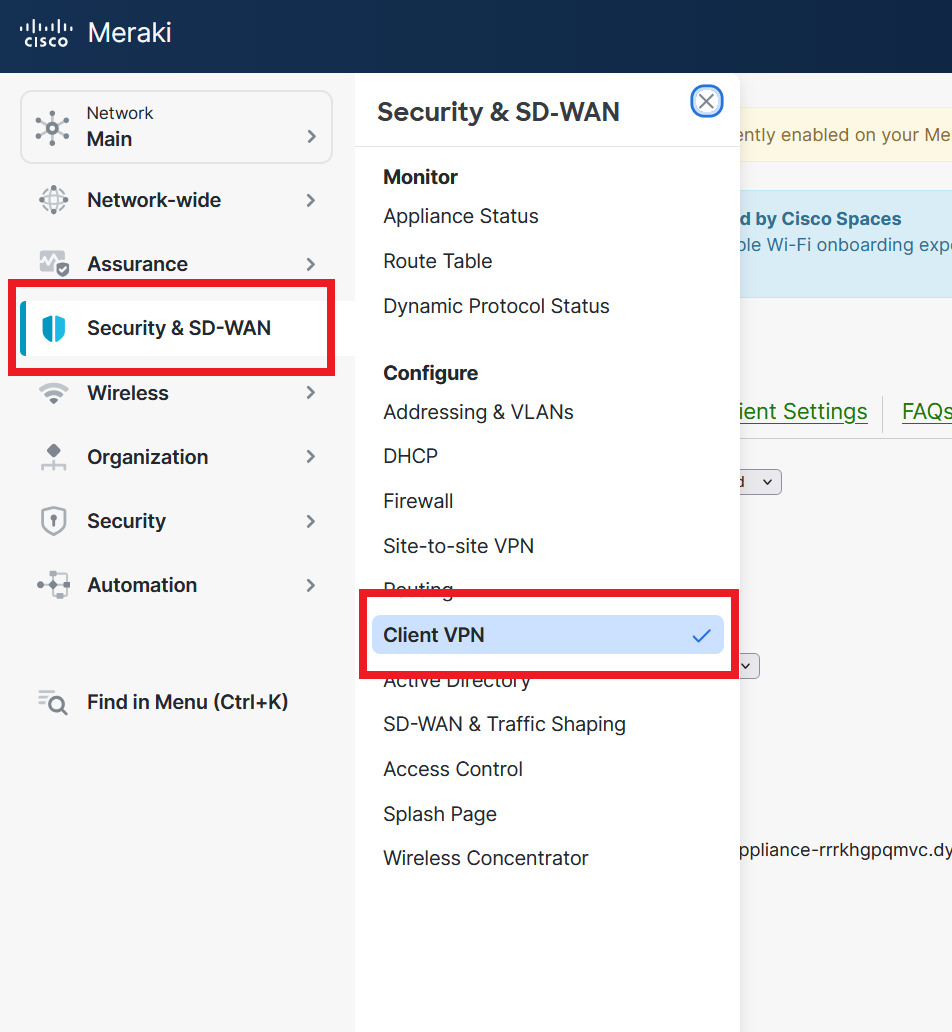952x1032 pixels.
Task: Open the lower dropdown beside Client VPN
Action: point(749,665)
